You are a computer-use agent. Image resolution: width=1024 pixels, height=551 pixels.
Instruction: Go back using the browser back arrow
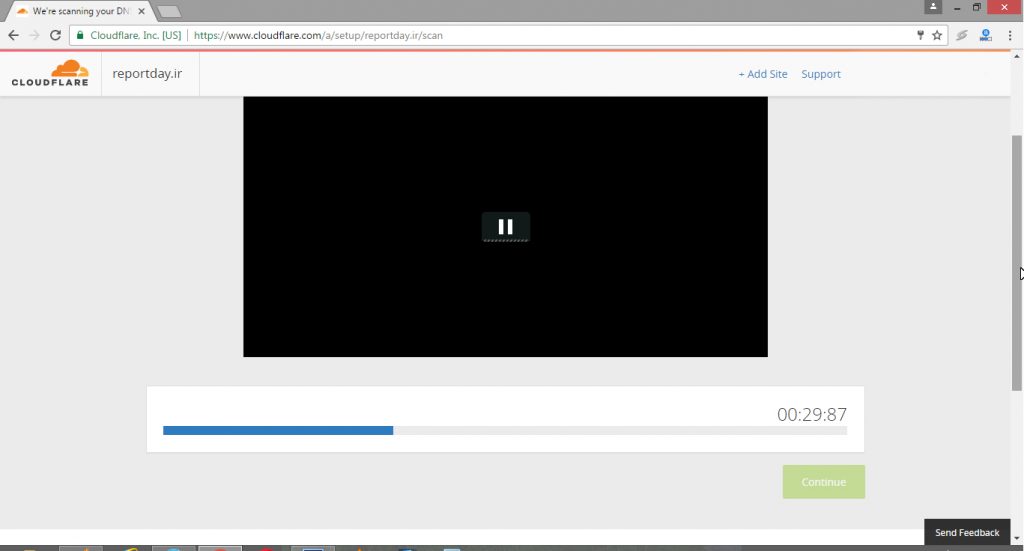point(13,35)
